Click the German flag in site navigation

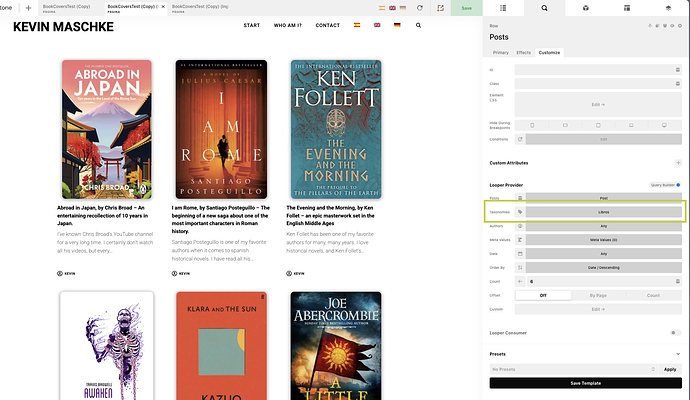(397, 25)
